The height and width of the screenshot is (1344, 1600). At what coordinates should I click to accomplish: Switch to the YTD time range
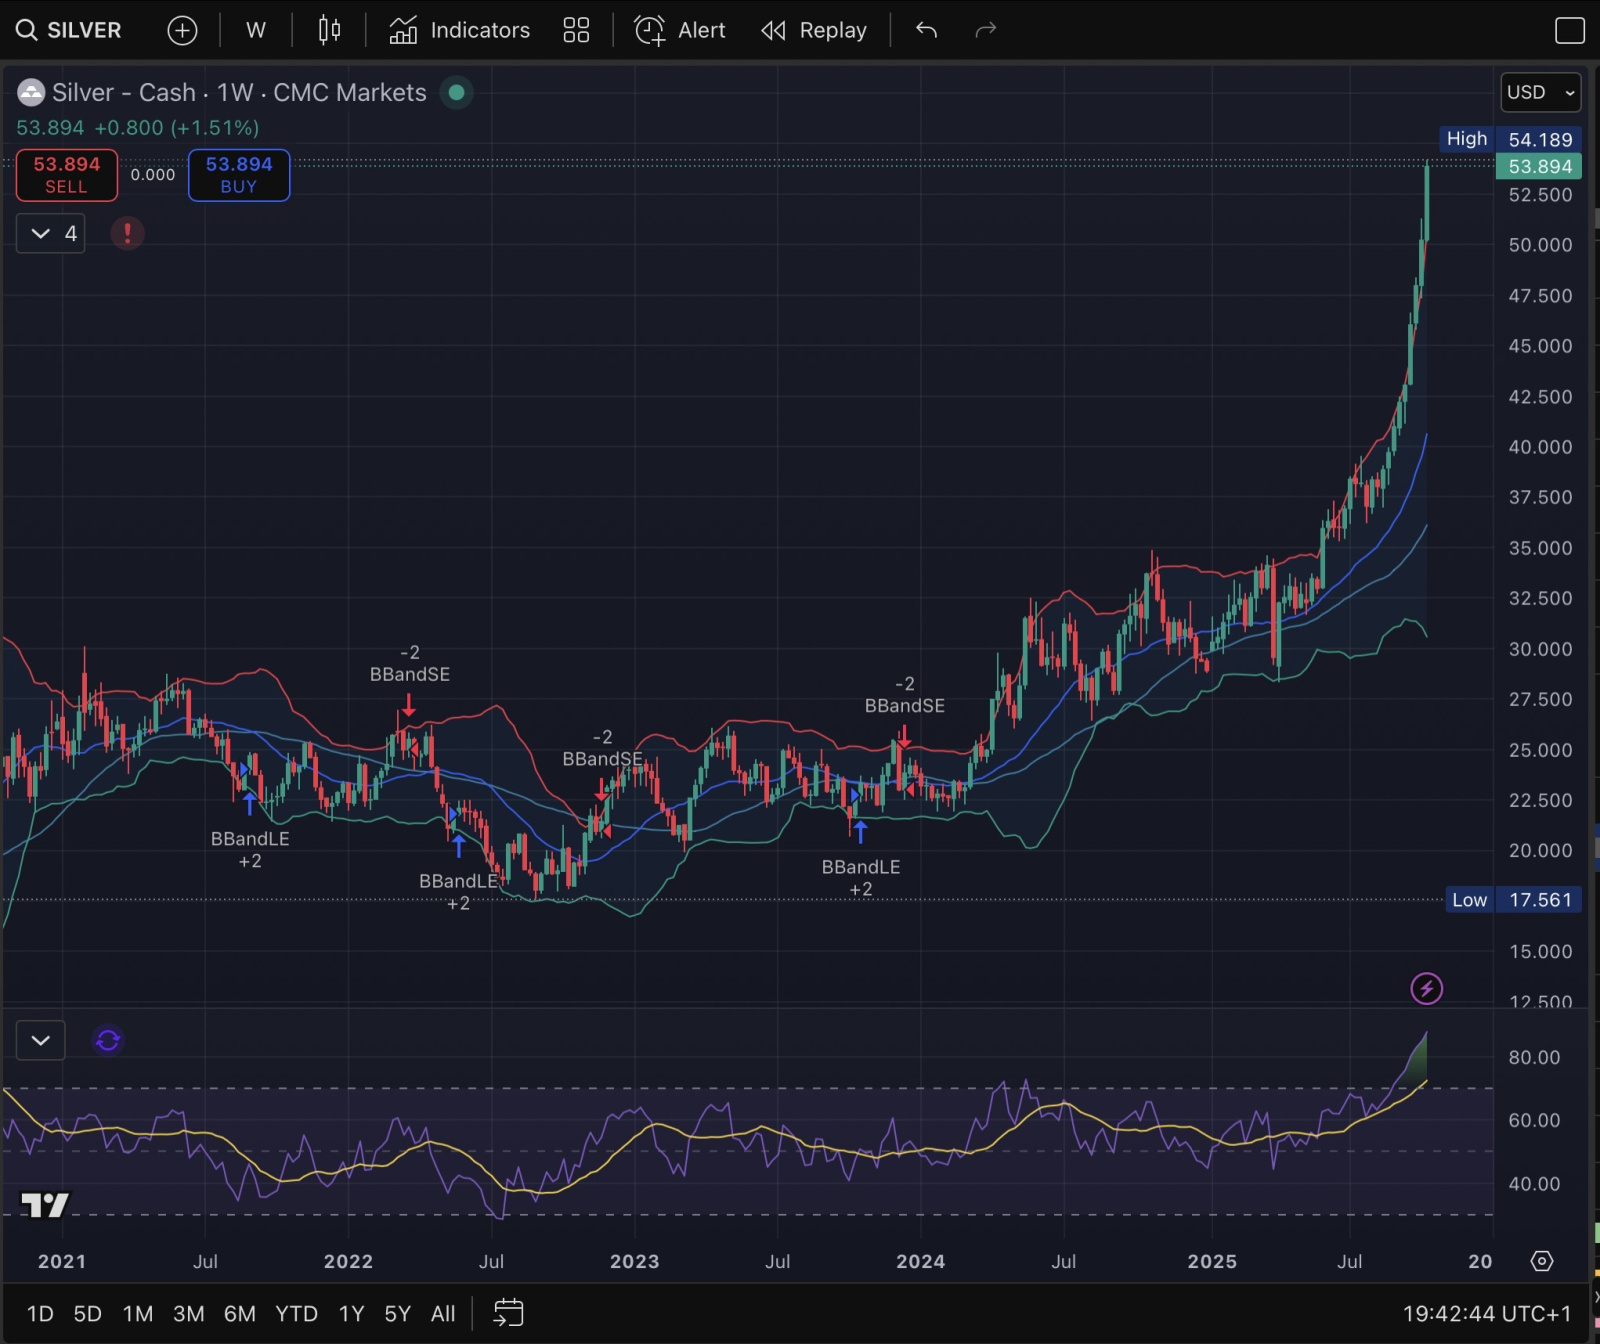296,1313
